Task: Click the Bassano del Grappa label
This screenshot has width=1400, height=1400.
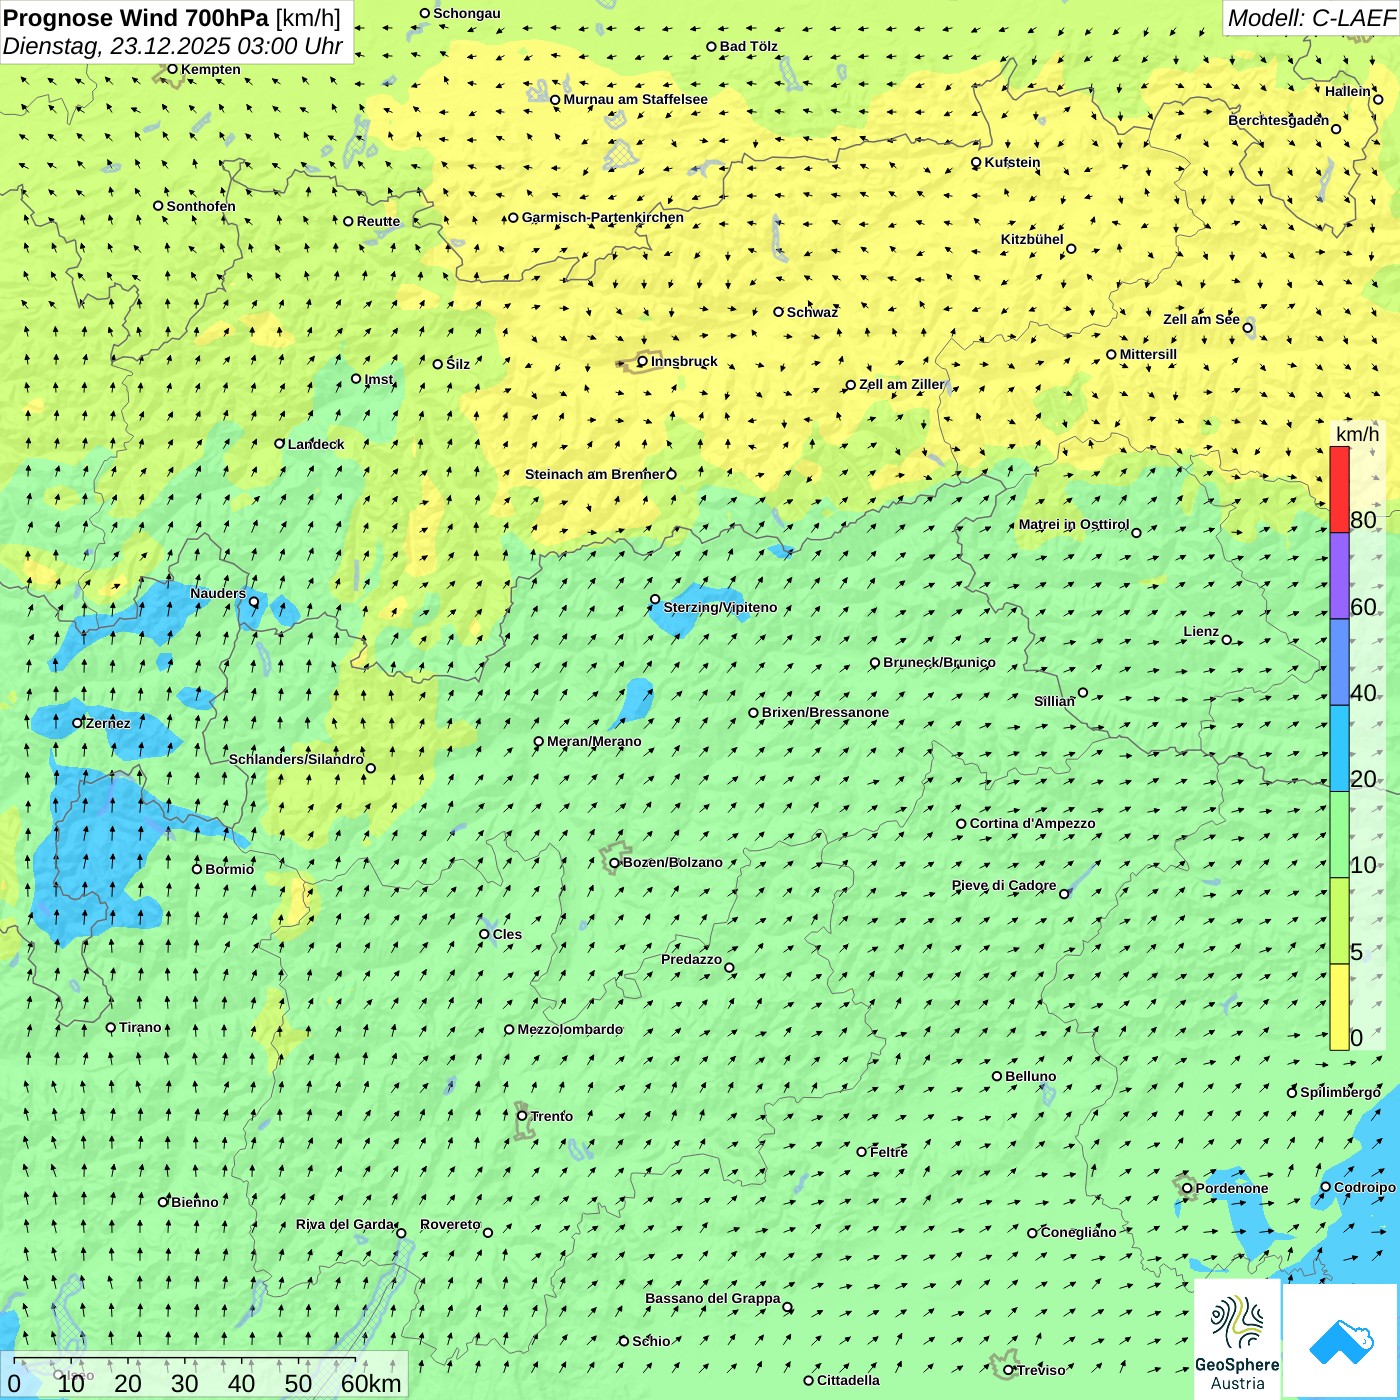Action: 713,1298
